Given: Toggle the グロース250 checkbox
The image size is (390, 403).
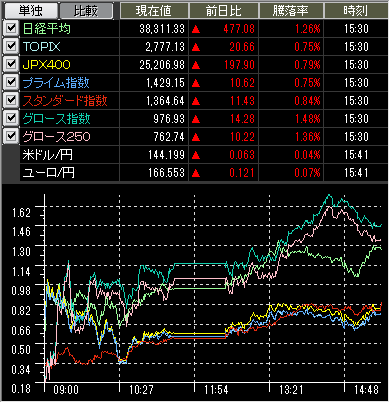Looking at the screenshot, I should [x=11, y=136].
